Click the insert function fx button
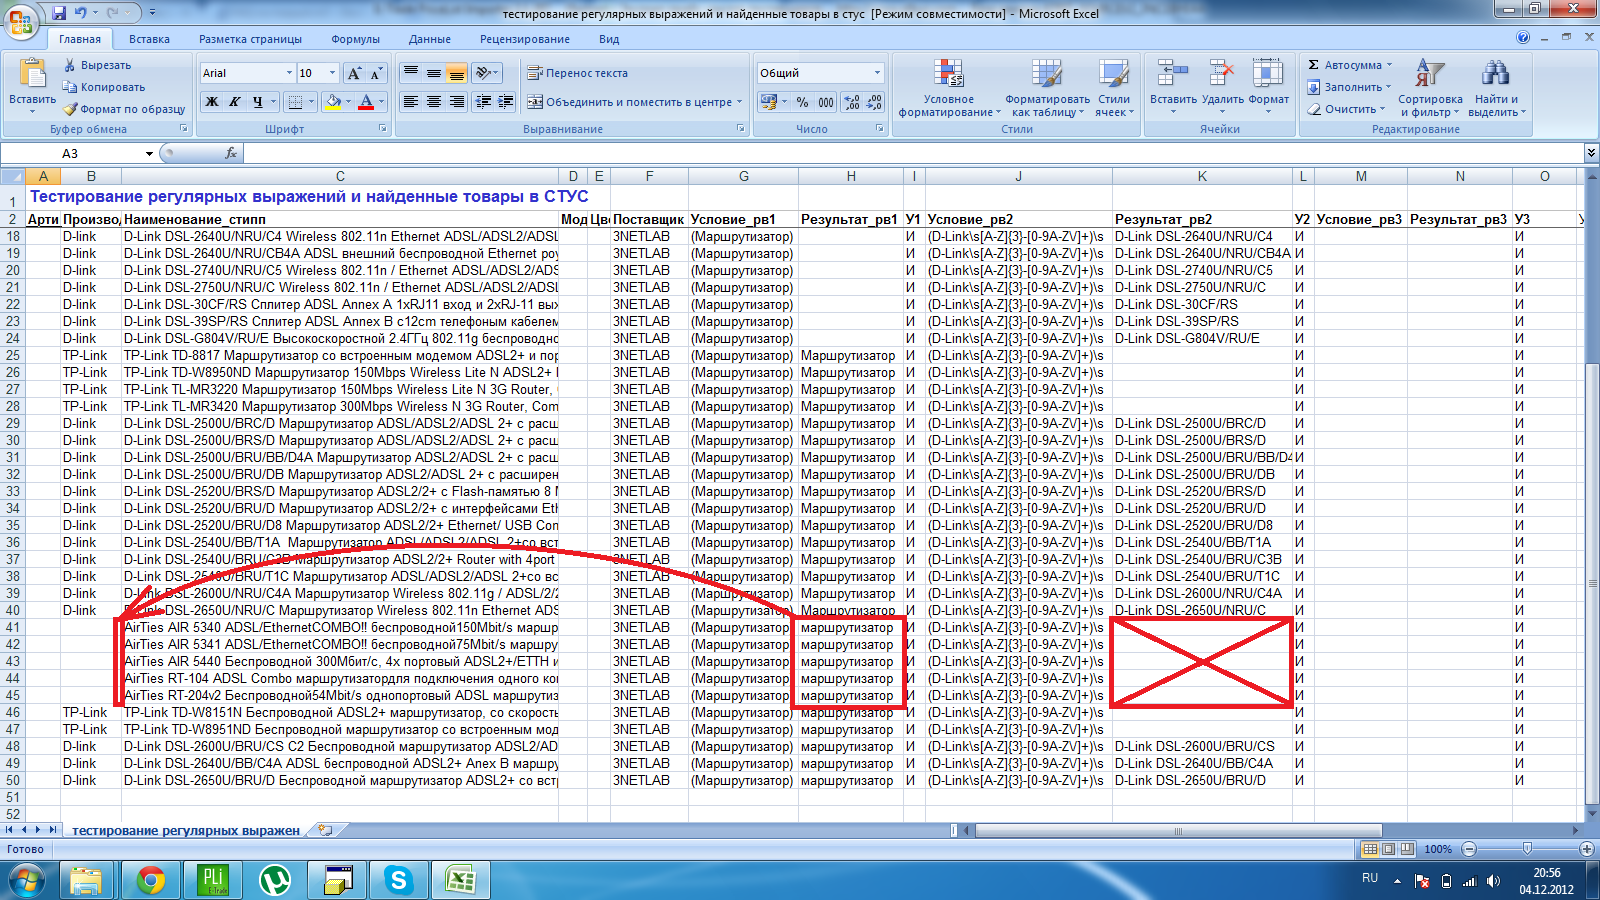Image resolution: width=1600 pixels, height=900 pixels. click(231, 153)
